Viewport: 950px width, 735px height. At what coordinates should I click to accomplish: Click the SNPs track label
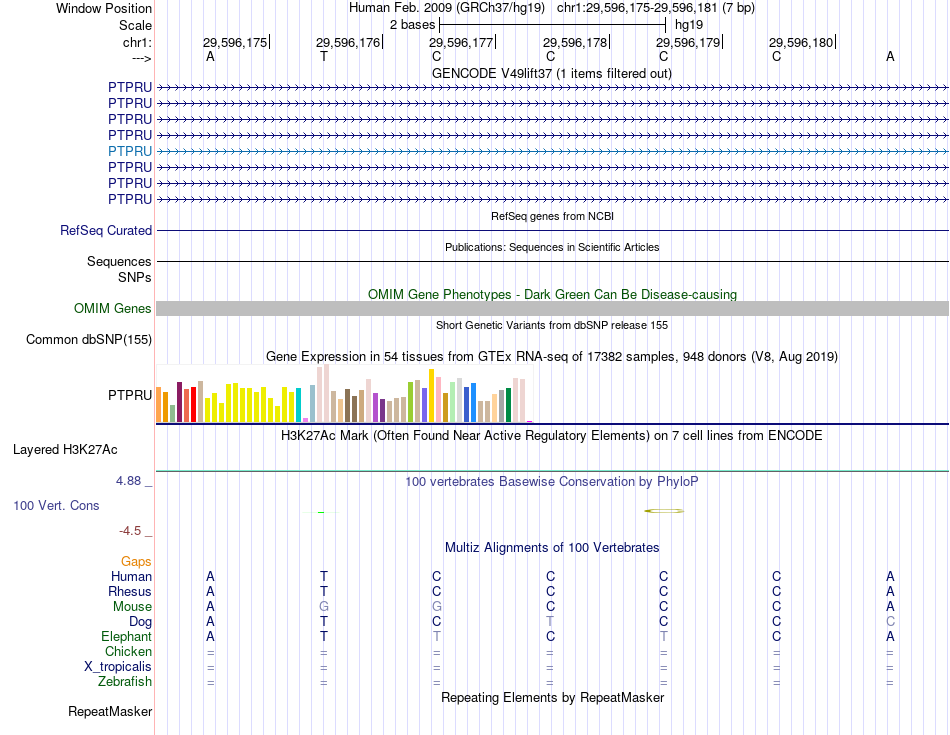[x=135, y=277]
